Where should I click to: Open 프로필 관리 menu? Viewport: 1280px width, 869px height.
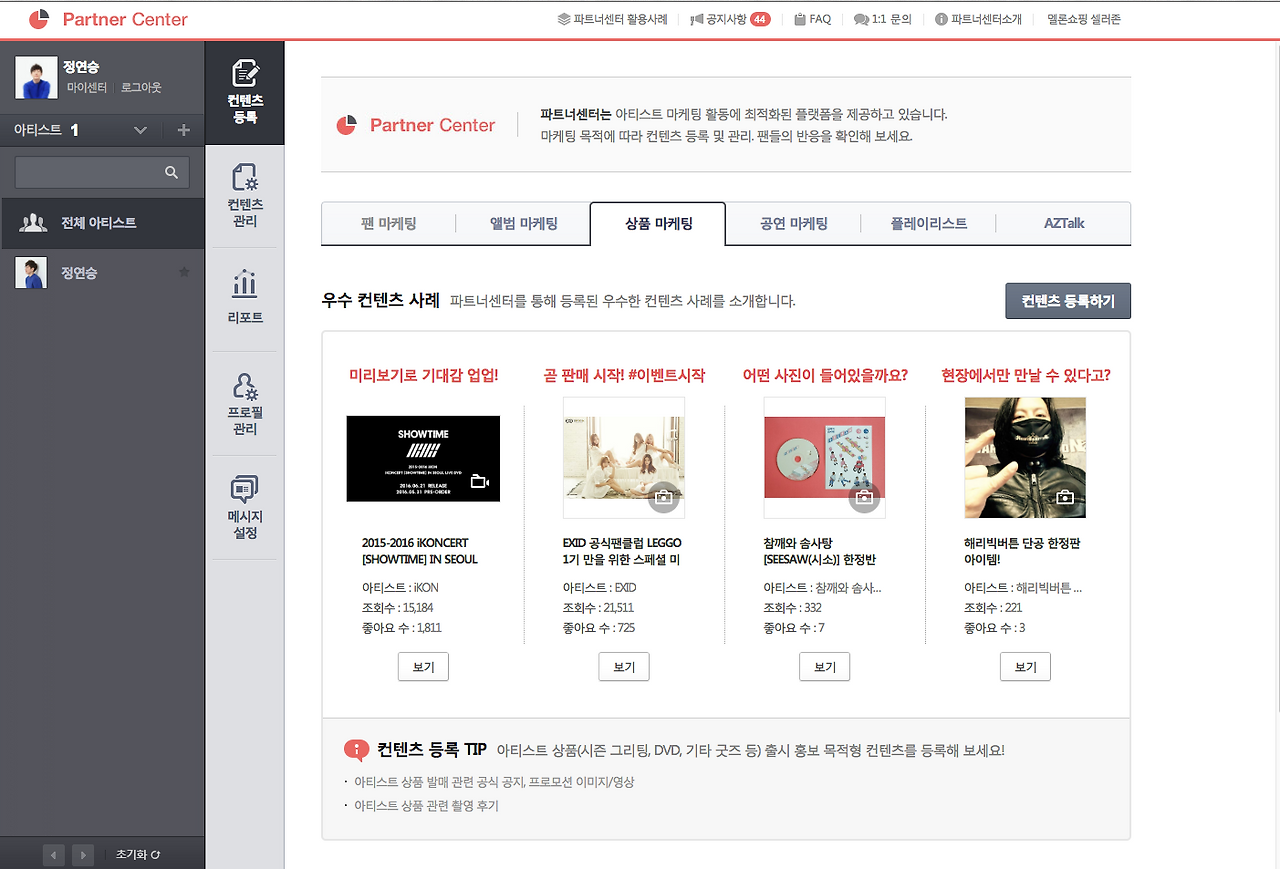pos(245,404)
